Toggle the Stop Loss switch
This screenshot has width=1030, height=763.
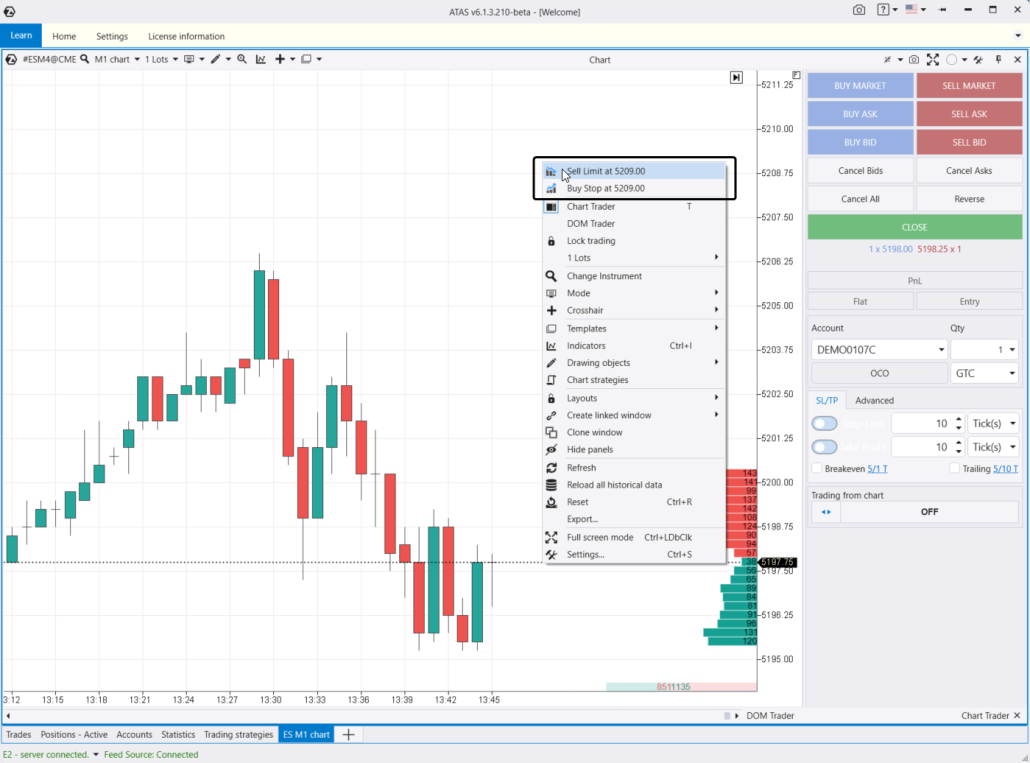(824, 423)
